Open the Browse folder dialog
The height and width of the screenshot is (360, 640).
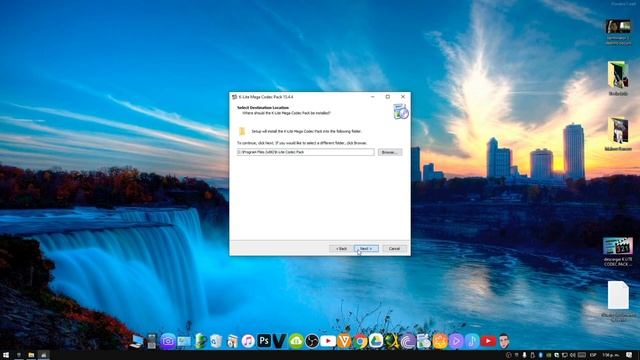point(390,152)
